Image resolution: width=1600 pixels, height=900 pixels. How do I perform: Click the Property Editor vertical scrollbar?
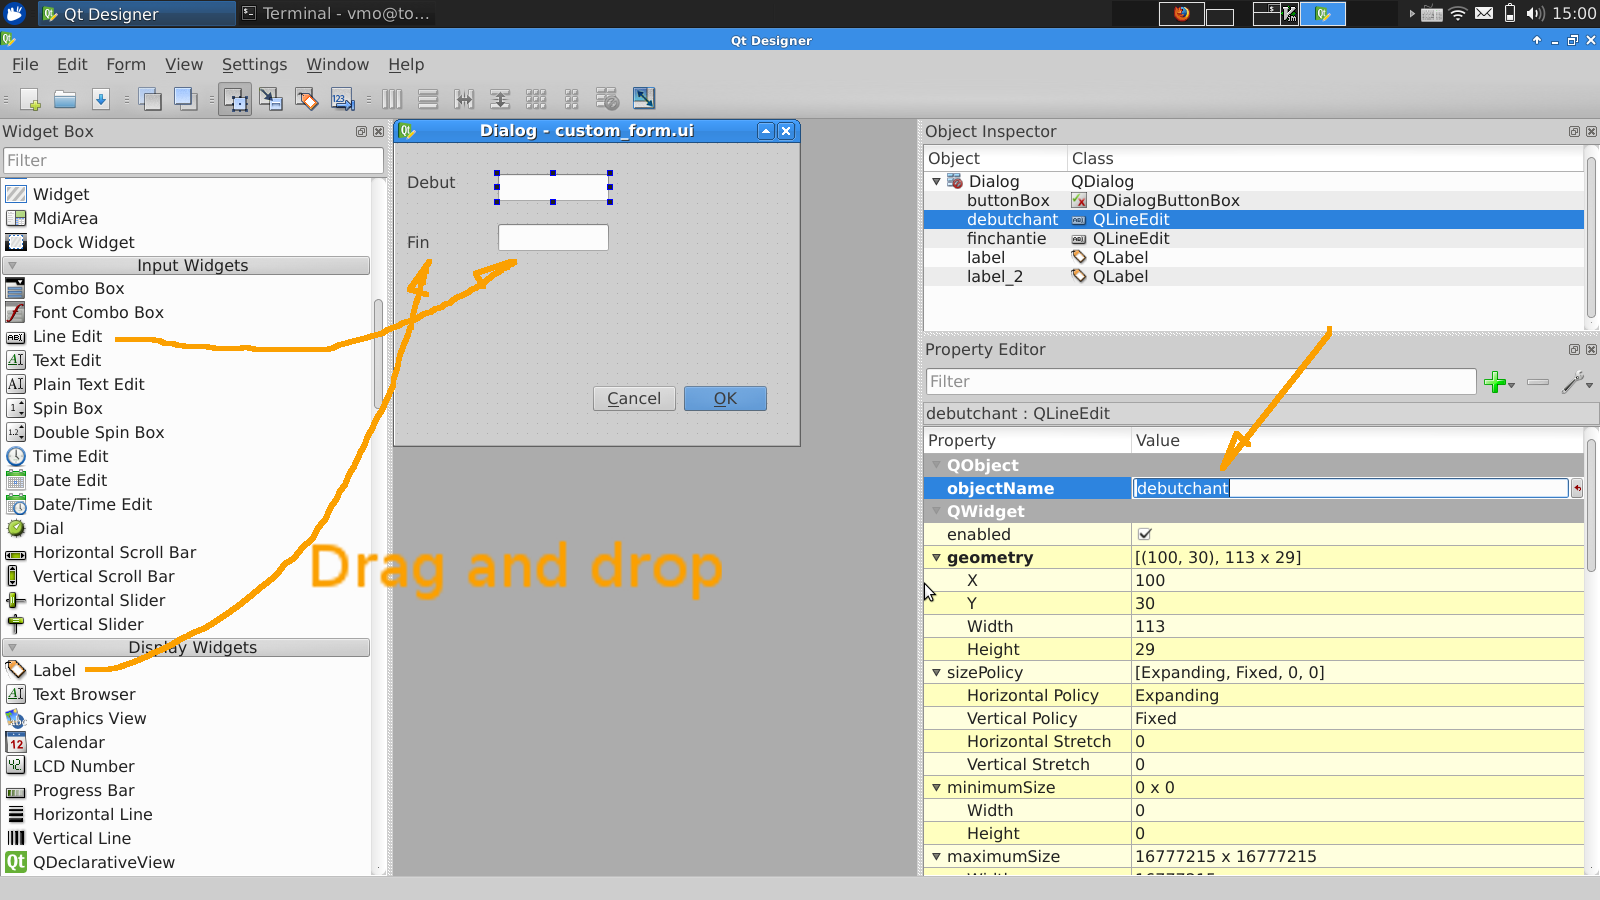(1591, 505)
